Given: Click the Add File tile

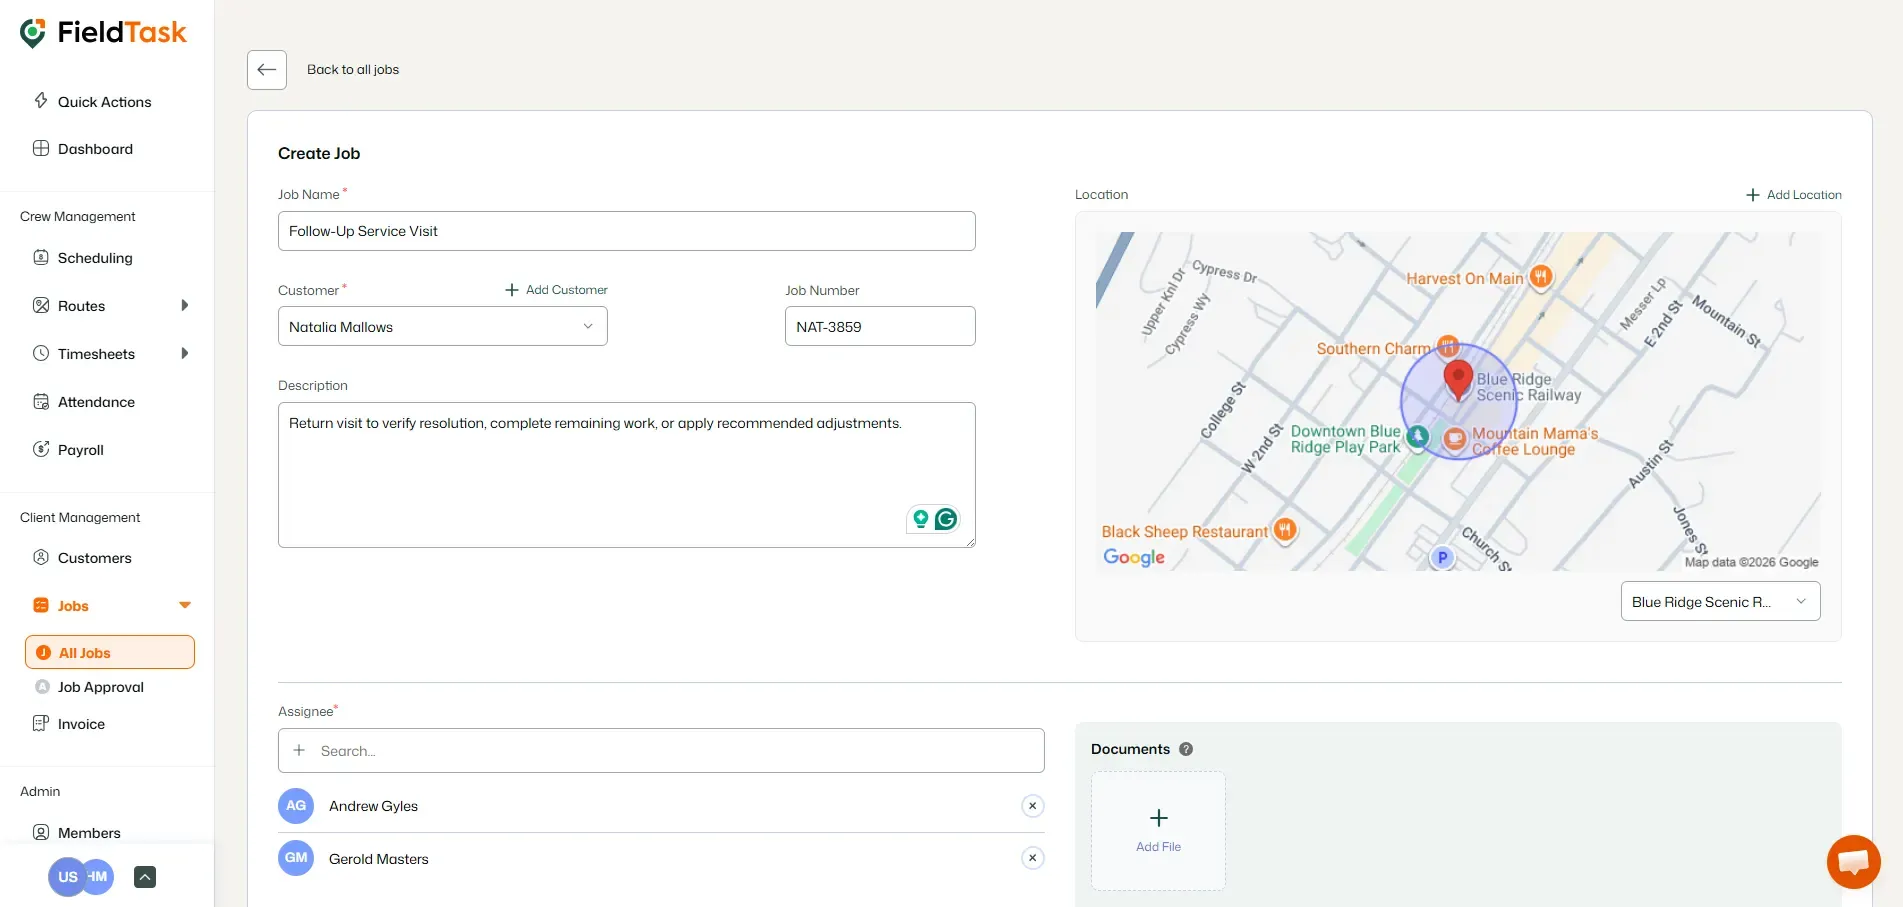Looking at the screenshot, I should (x=1158, y=831).
